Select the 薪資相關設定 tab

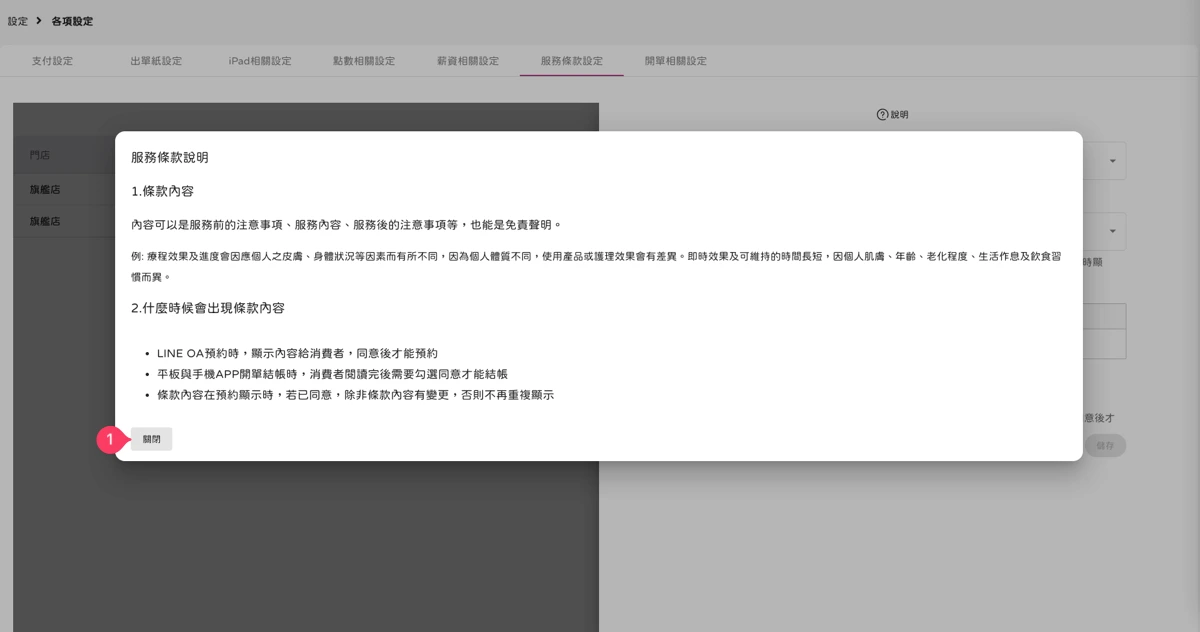[x=468, y=61]
